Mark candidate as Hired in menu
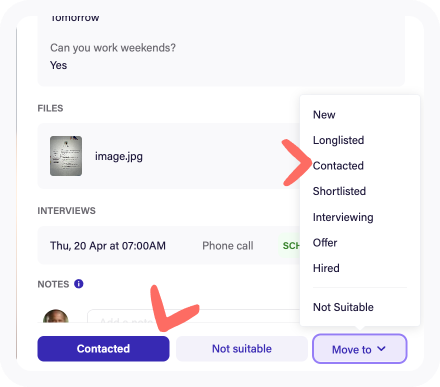Viewport: 440px width, 387px height. point(326,268)
